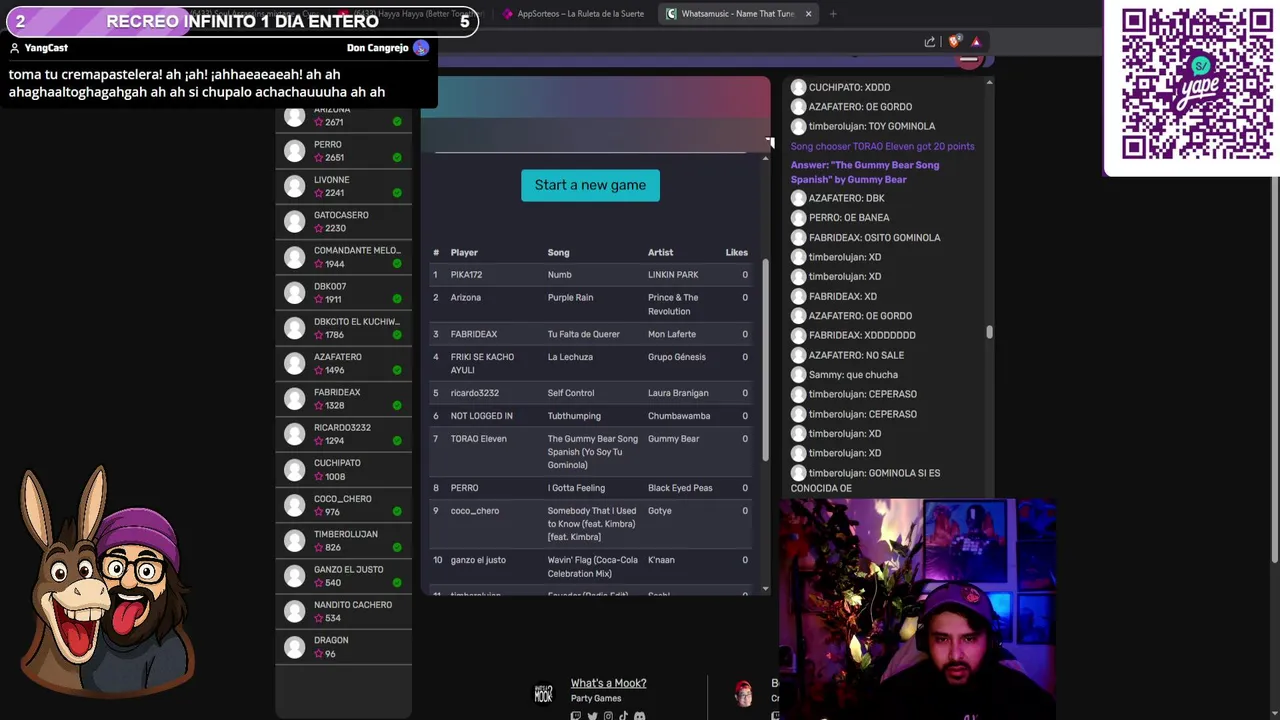Viewport: 1280px width, 720px height.
Task: Open the Twitch icon under What's a Mook
Action: pos(576,716)
